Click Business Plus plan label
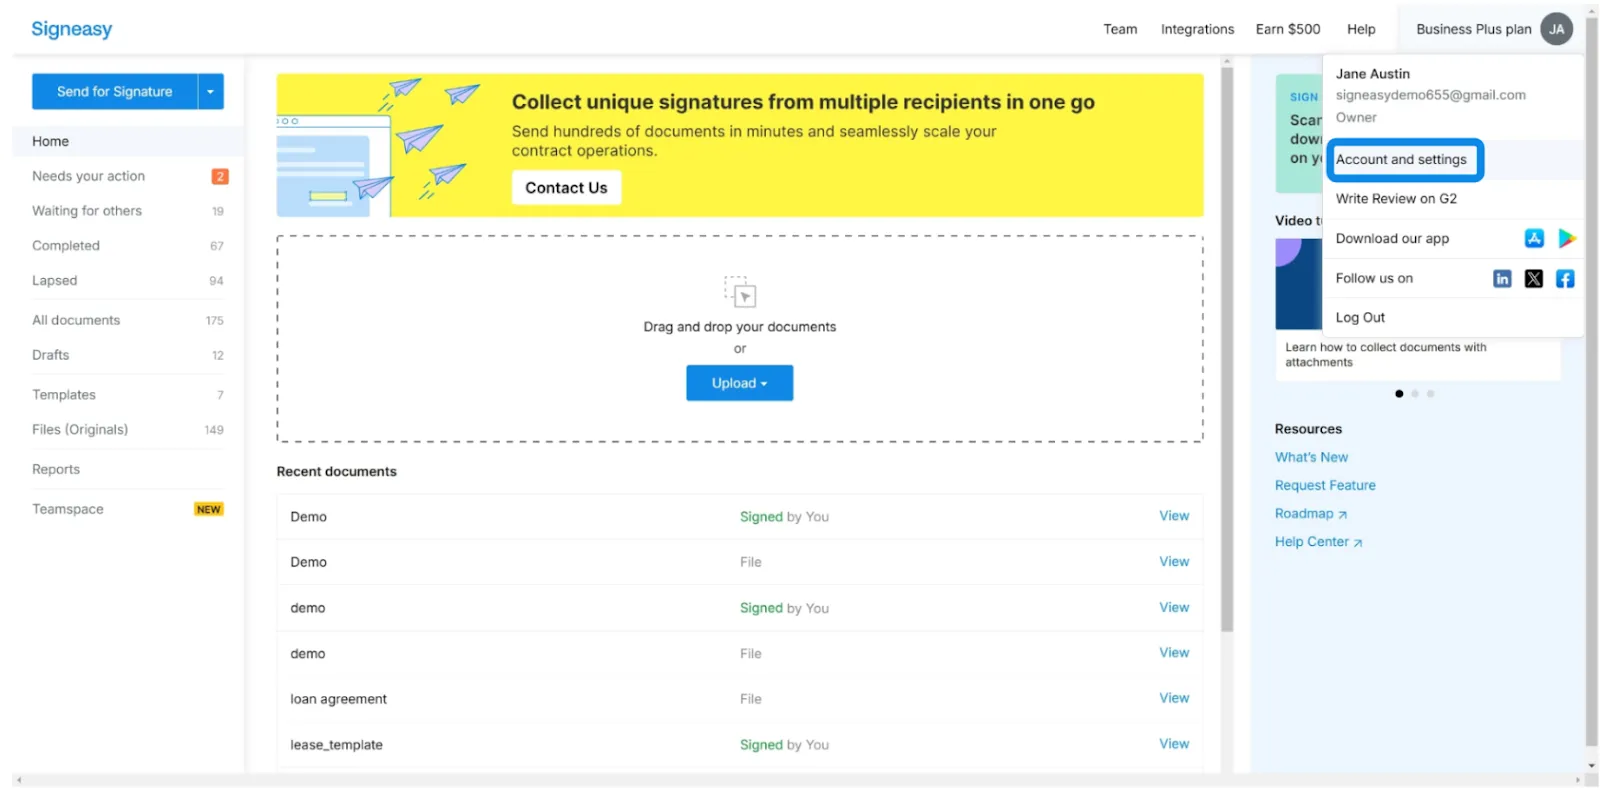Screen dimensions: 1600x790 1473,29
